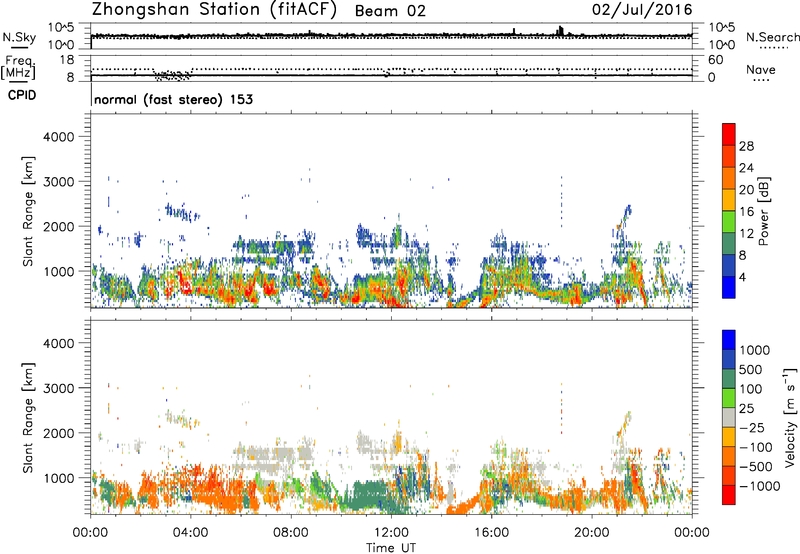Click the 'Power [dB]' color bar label
This screenshot has width=800, height=554.
click(764, 211)
